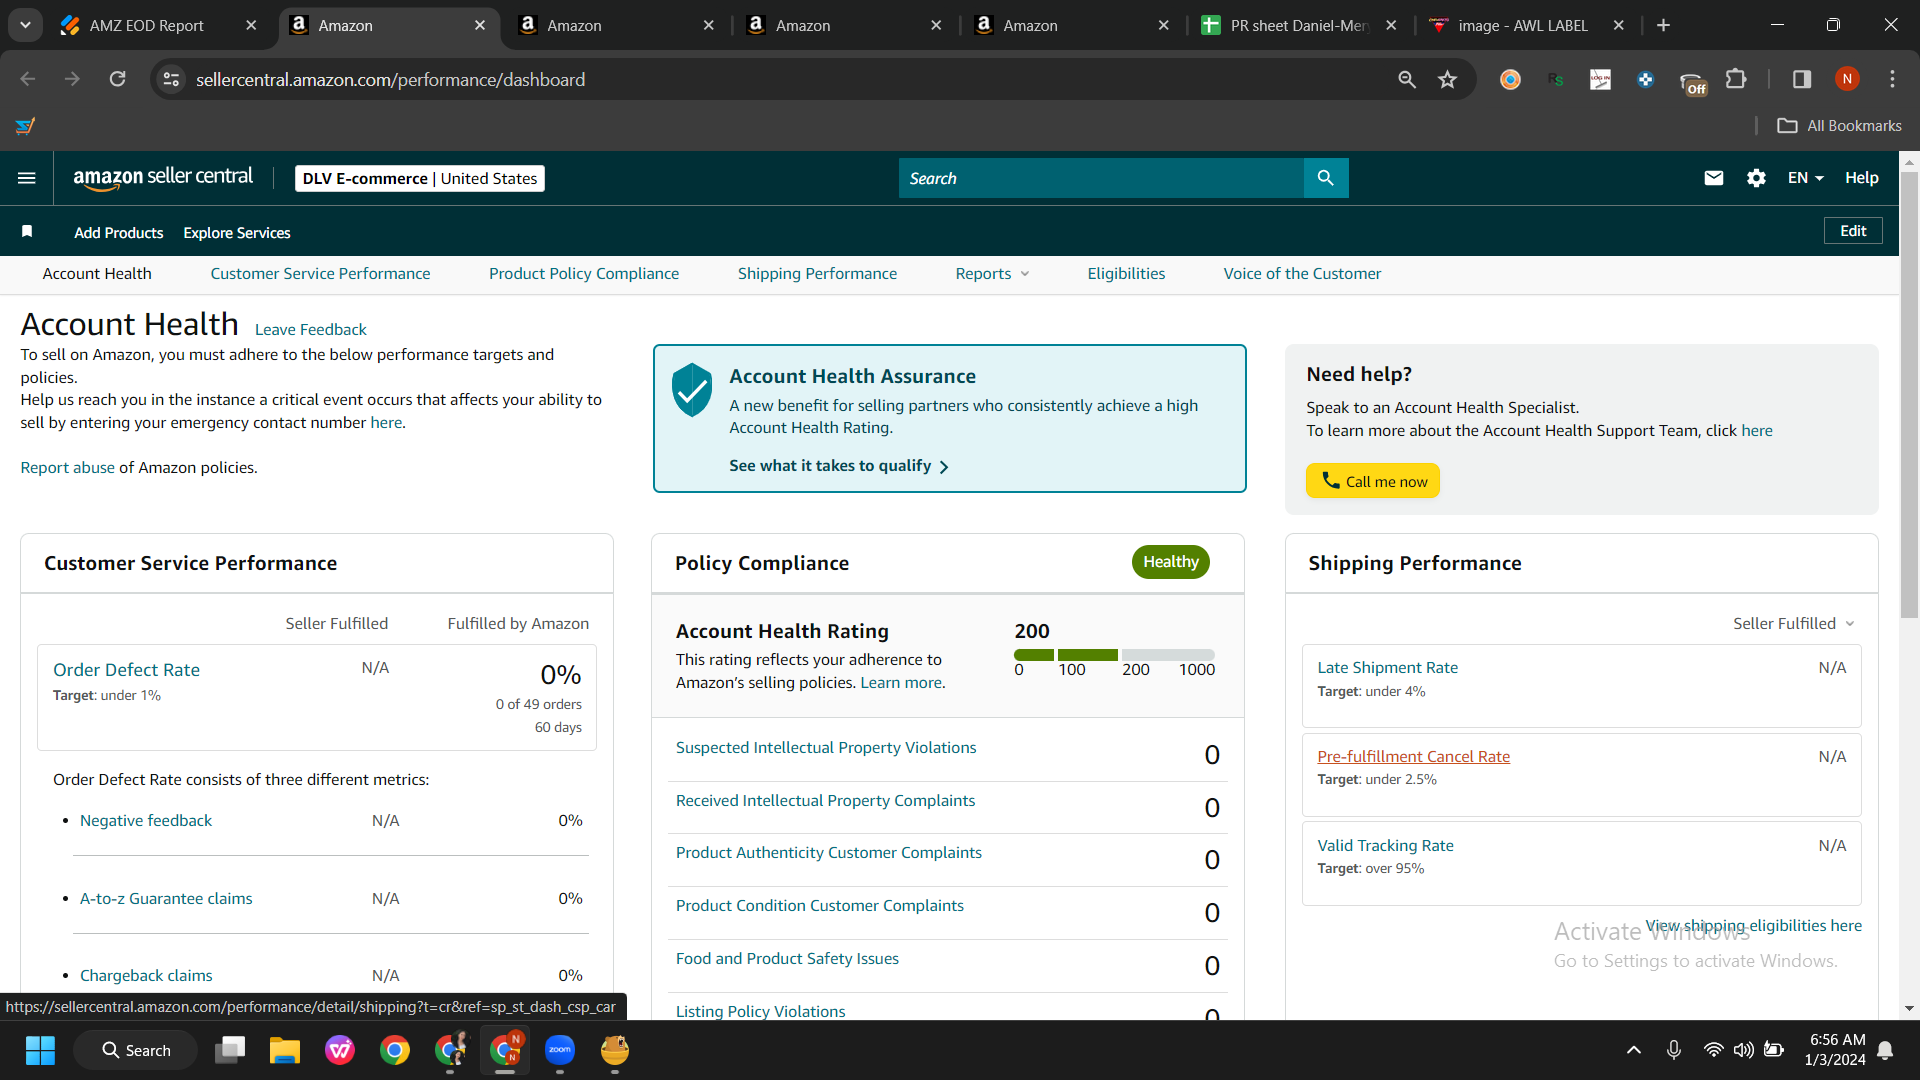This screenshot has width=1920, height=1080.
Task: Open Suspected Intellectual Property Violations
Action: click(826, 748)
